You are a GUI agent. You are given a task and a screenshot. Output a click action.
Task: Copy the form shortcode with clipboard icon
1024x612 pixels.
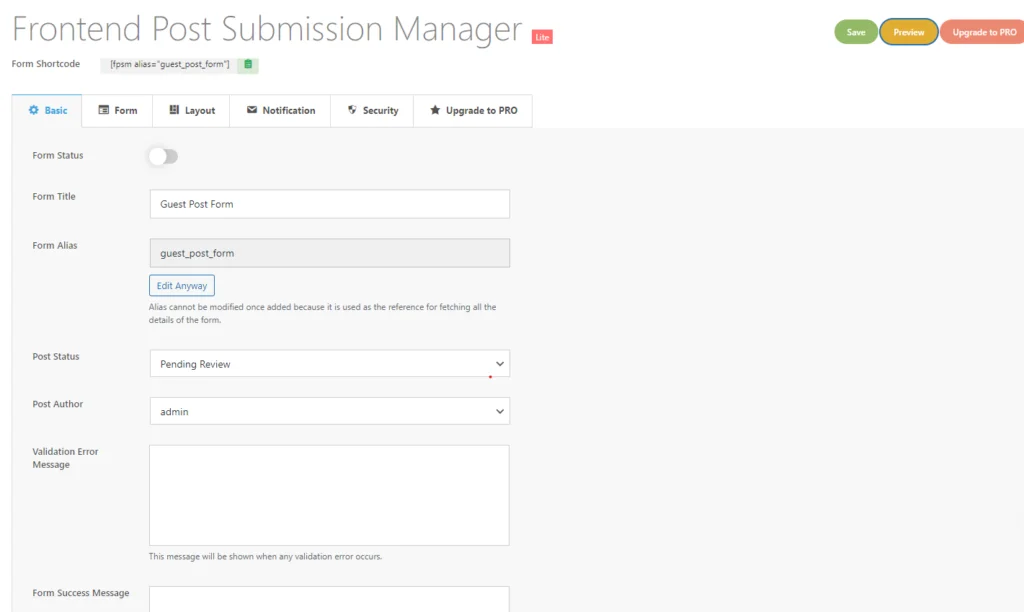[x=248, y=65]
